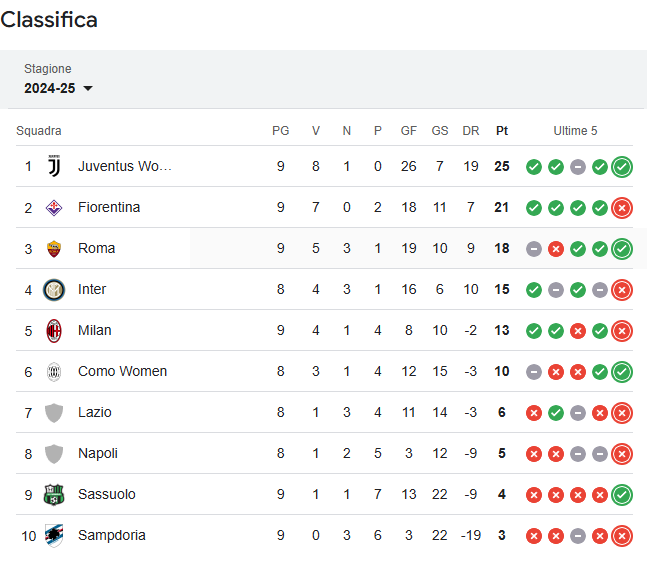Click the Juventus club crest icon
647x576 pixels.
click(54, 166)
